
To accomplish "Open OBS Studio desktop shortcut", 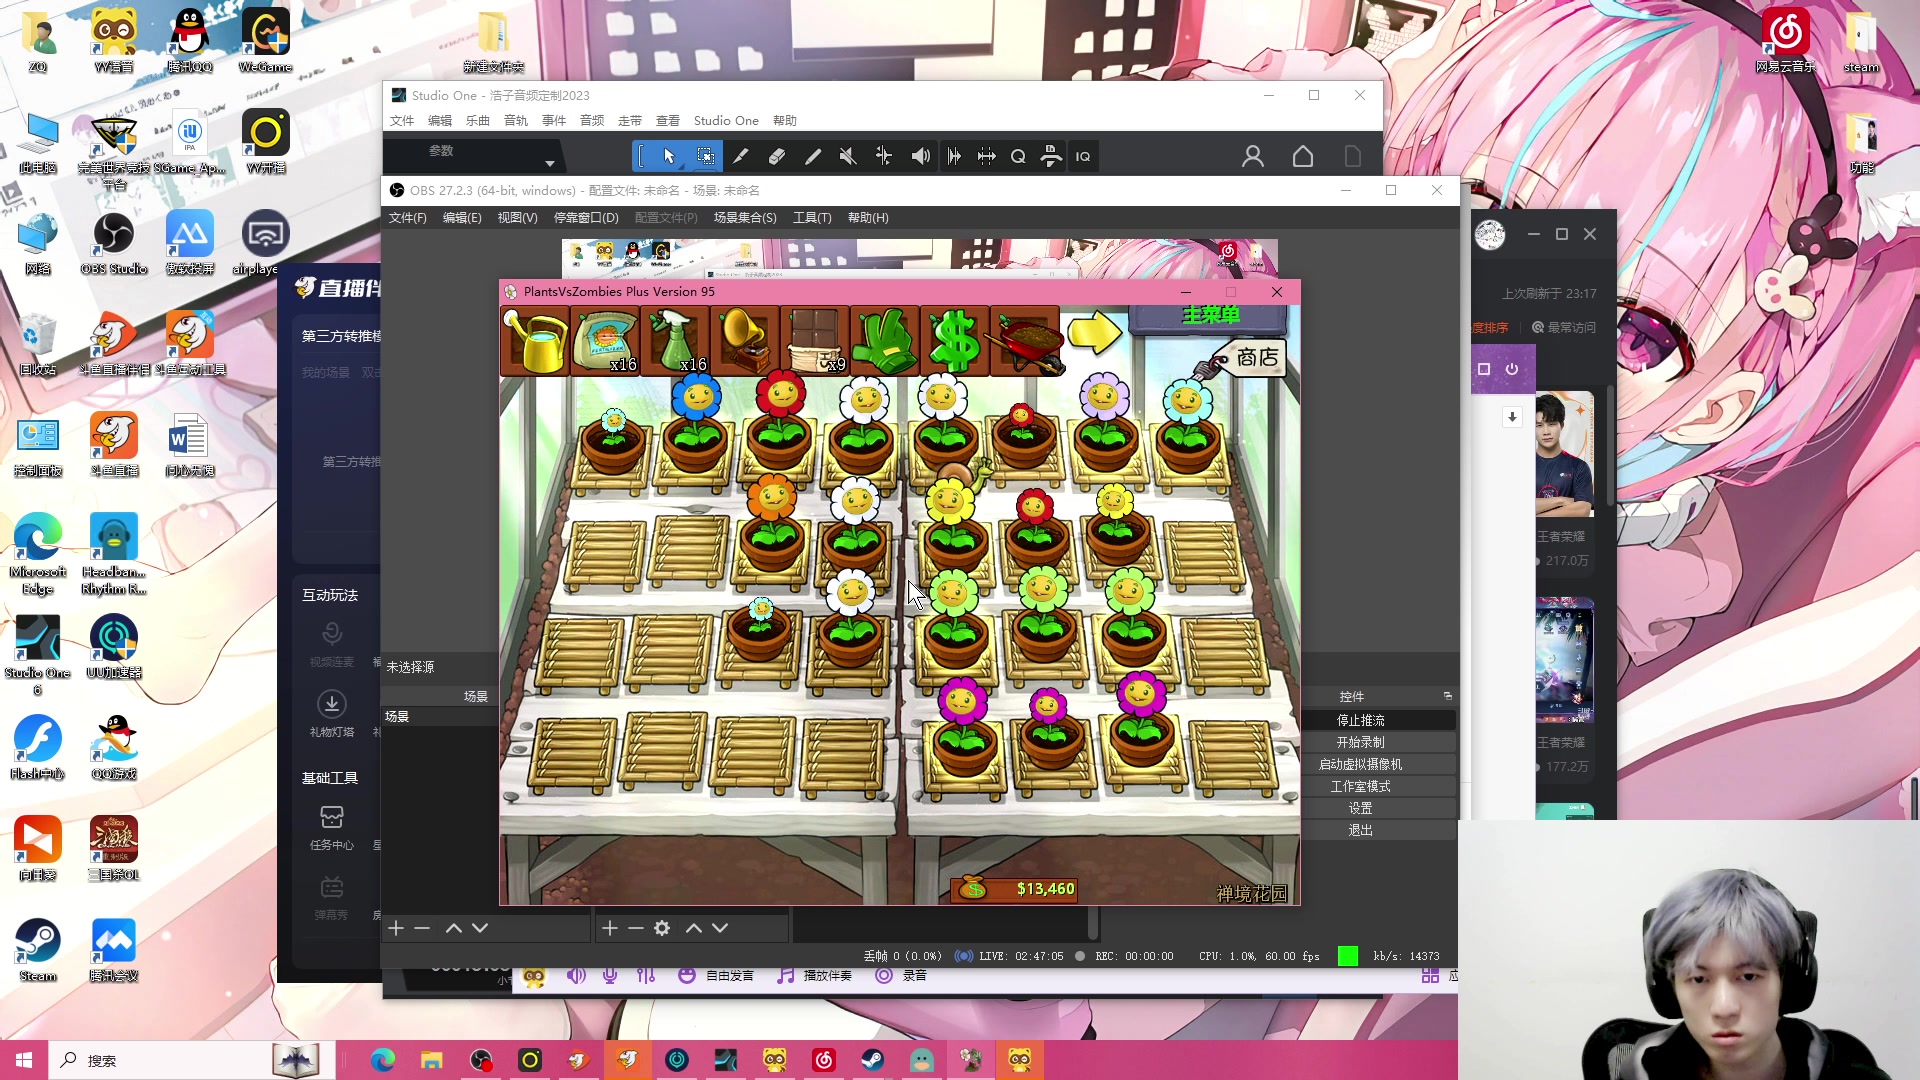I will pos(114,243).
